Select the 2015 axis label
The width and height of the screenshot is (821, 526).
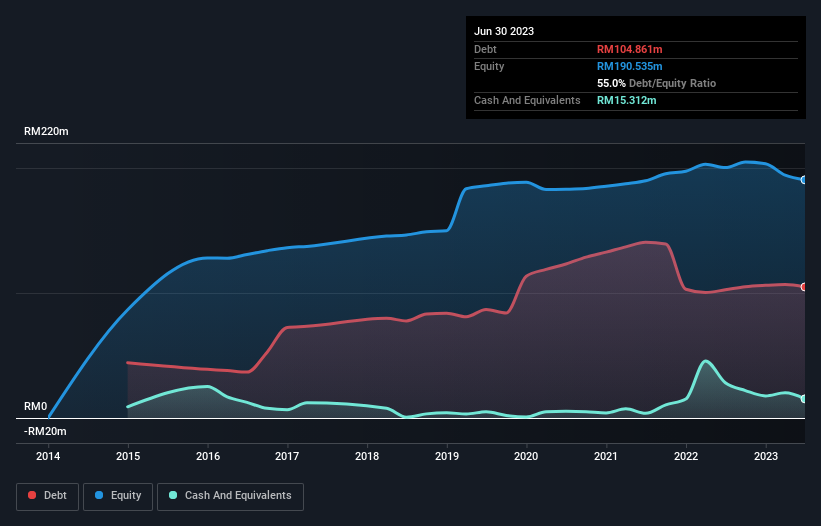[x=128, y=456]
